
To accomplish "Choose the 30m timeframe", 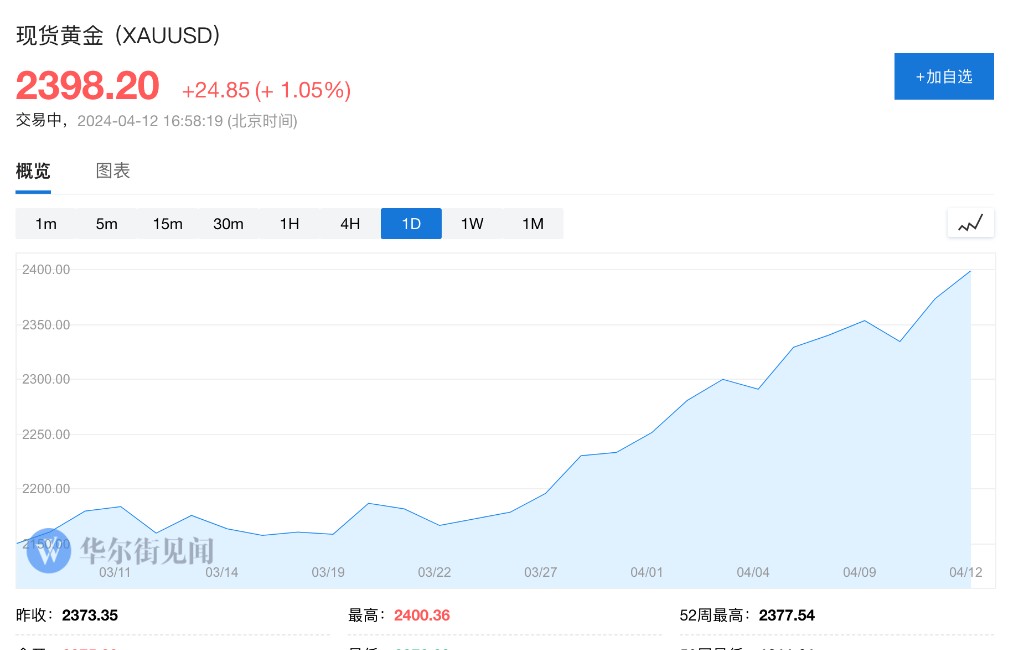I will (228, 223).
